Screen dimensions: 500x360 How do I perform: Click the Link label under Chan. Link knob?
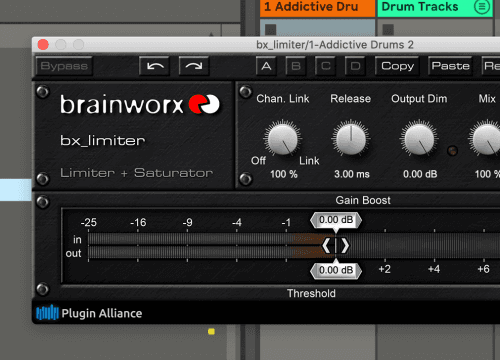click(x=309, y=161)
